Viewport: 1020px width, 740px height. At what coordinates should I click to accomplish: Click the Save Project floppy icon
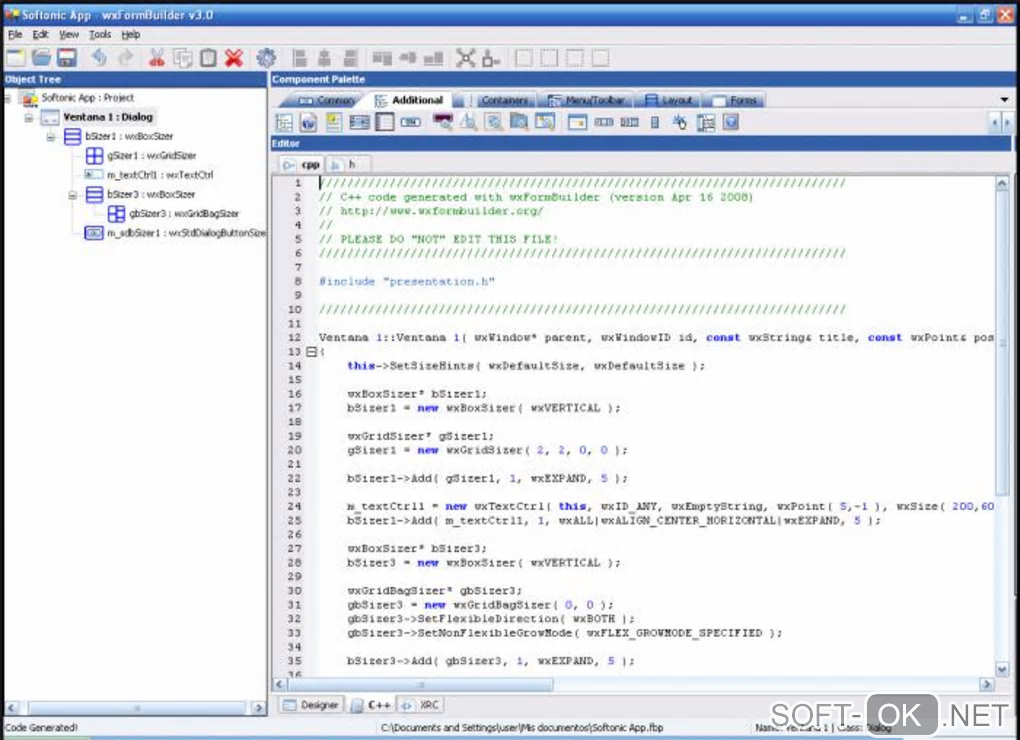click(x=67, y=58)
